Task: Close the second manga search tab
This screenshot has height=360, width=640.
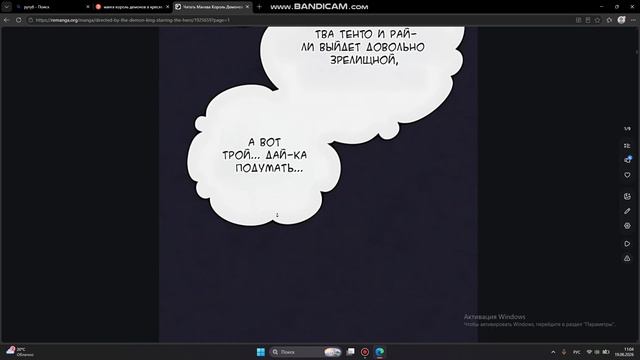Action: click(167, 7)
